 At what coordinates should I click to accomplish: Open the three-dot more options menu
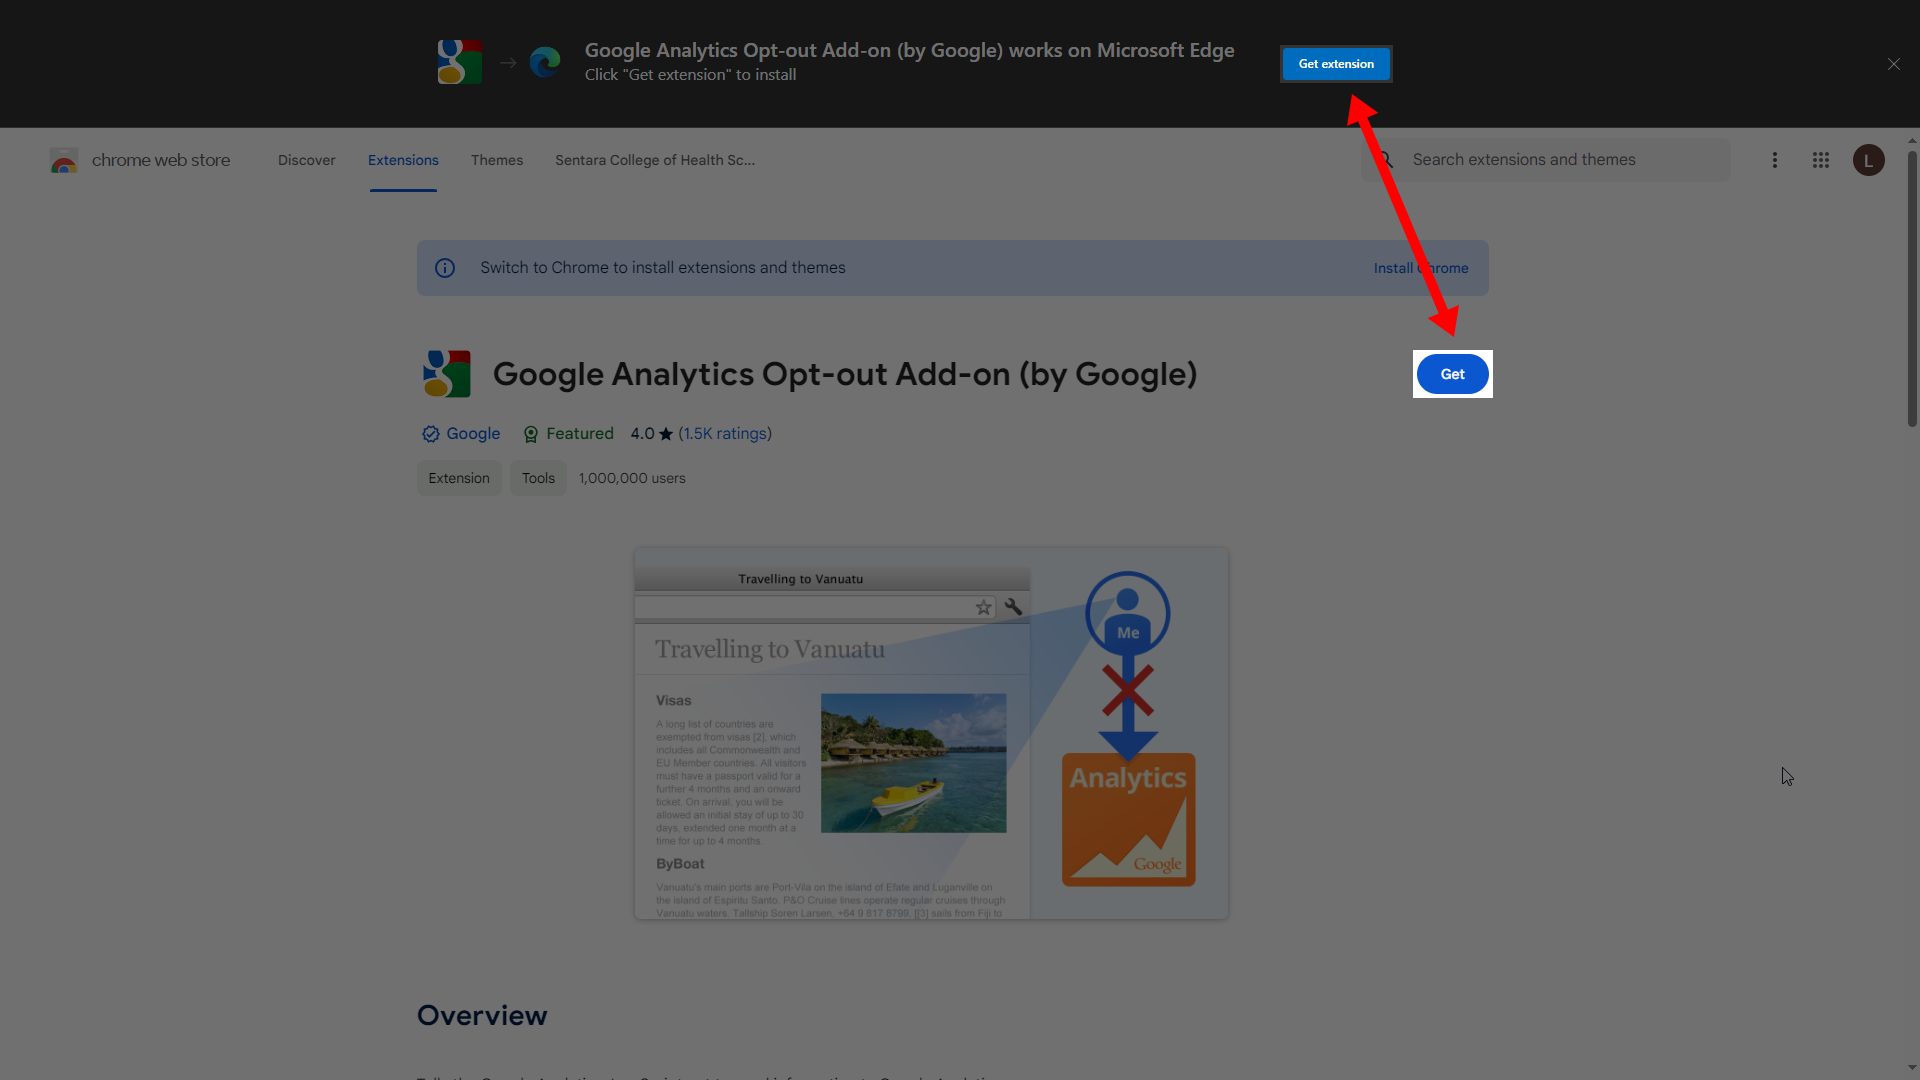pos(1775,160)
